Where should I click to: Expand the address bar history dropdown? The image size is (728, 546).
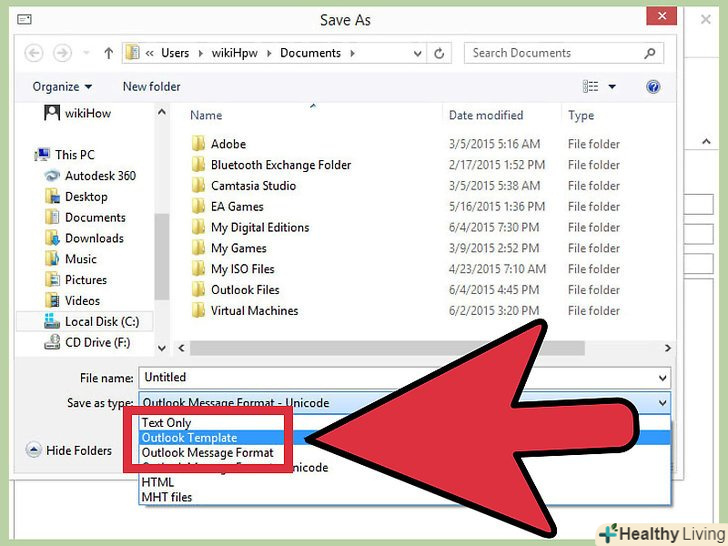(417, 53)
